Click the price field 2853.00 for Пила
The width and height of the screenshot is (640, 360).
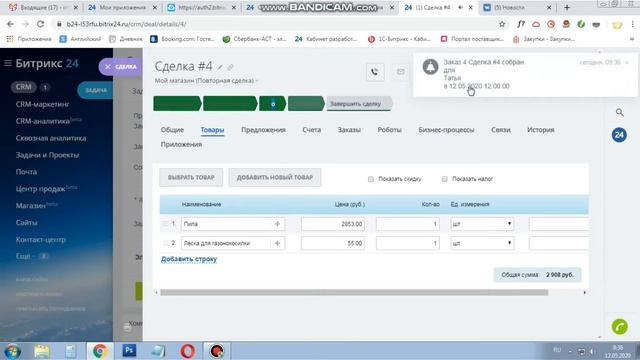pos(333,224)
